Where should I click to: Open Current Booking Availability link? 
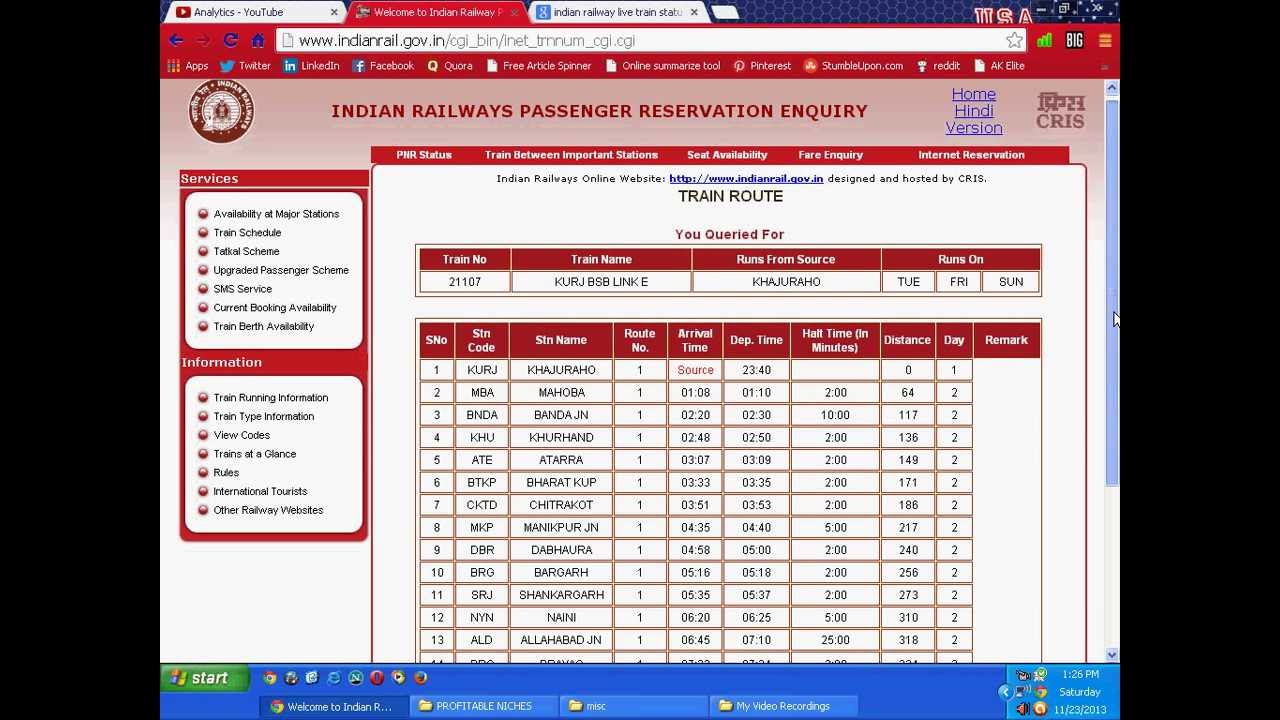[275, 308]
